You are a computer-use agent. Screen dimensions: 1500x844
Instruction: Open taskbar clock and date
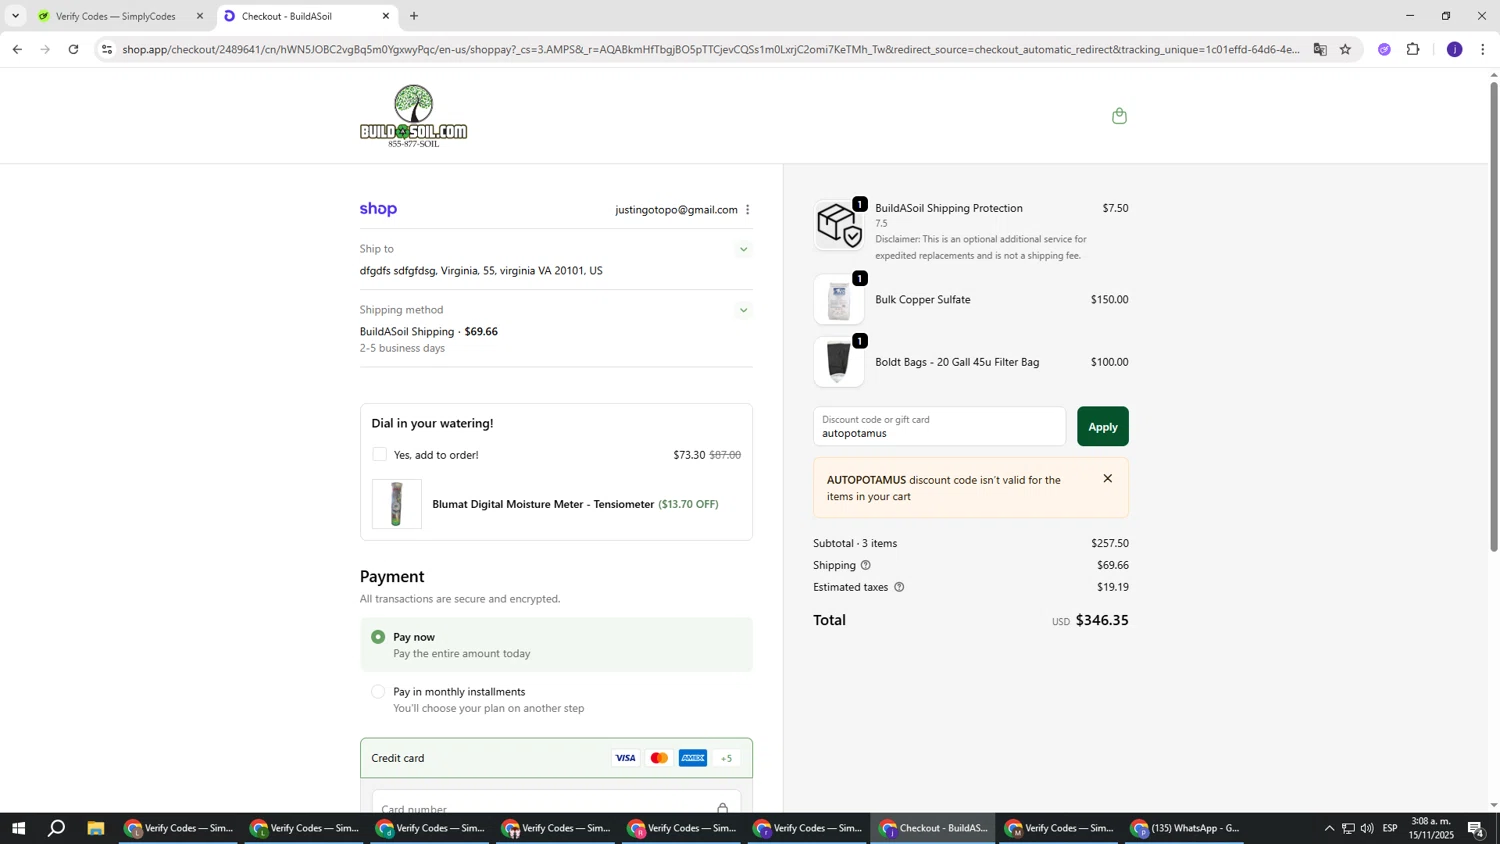[1431, 828]
